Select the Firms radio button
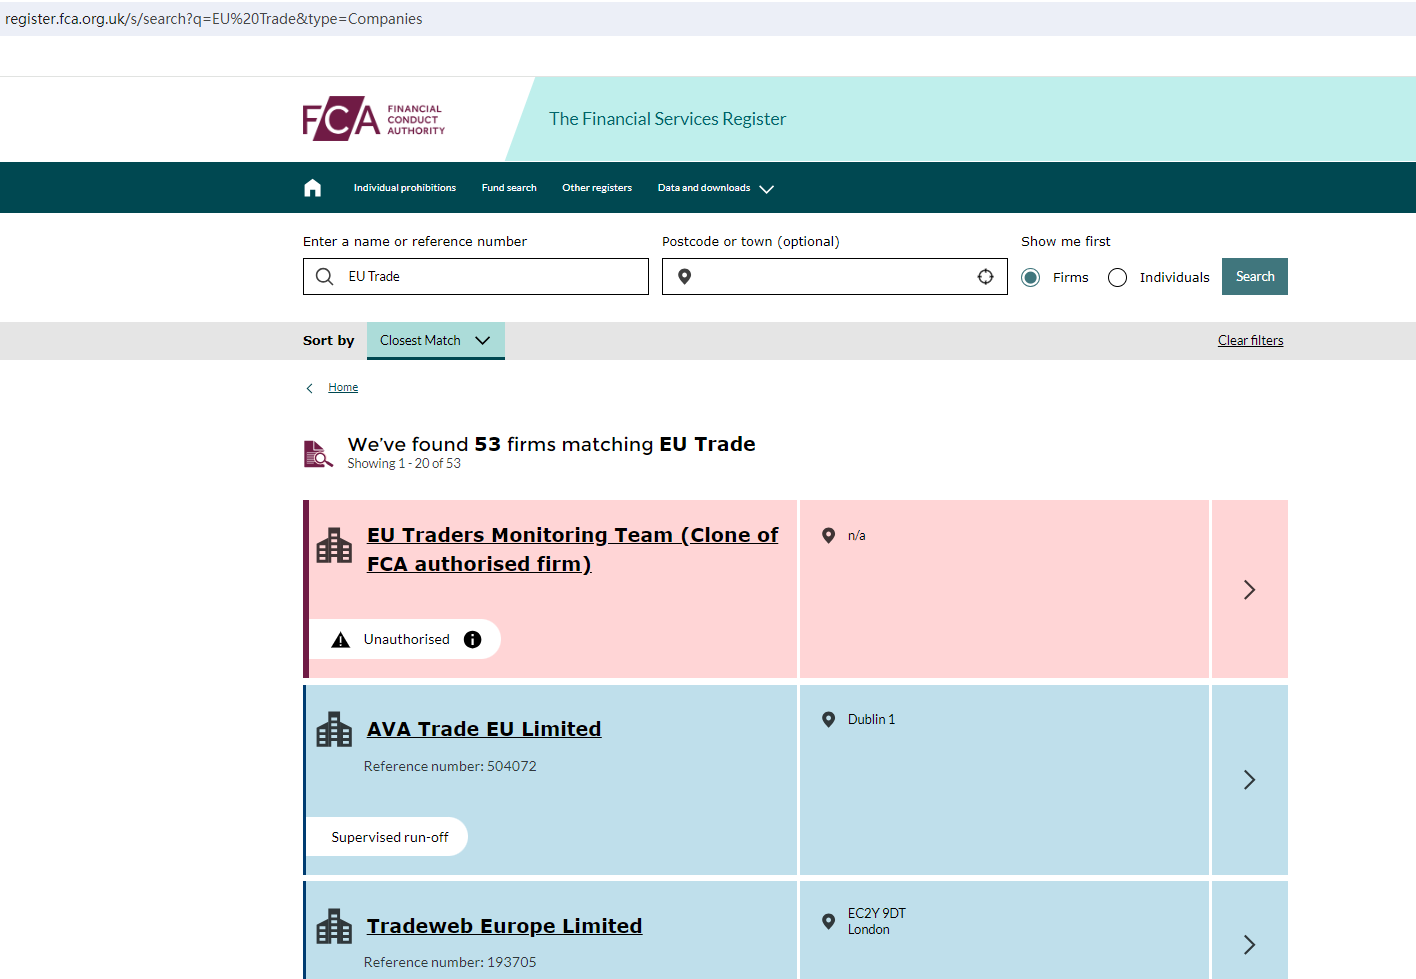Screen dimensions: 1416x979 tap(1031, 278)
